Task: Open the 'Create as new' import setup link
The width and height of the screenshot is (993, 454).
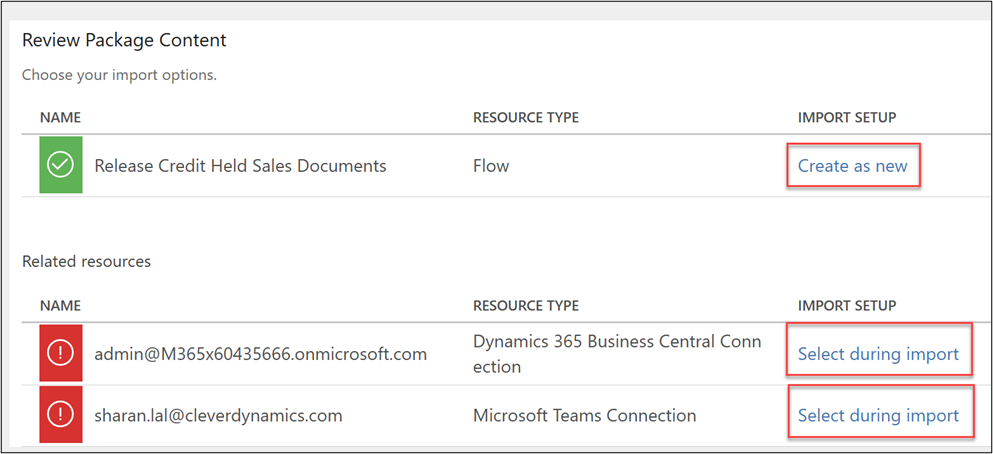Action: [852, 166]
